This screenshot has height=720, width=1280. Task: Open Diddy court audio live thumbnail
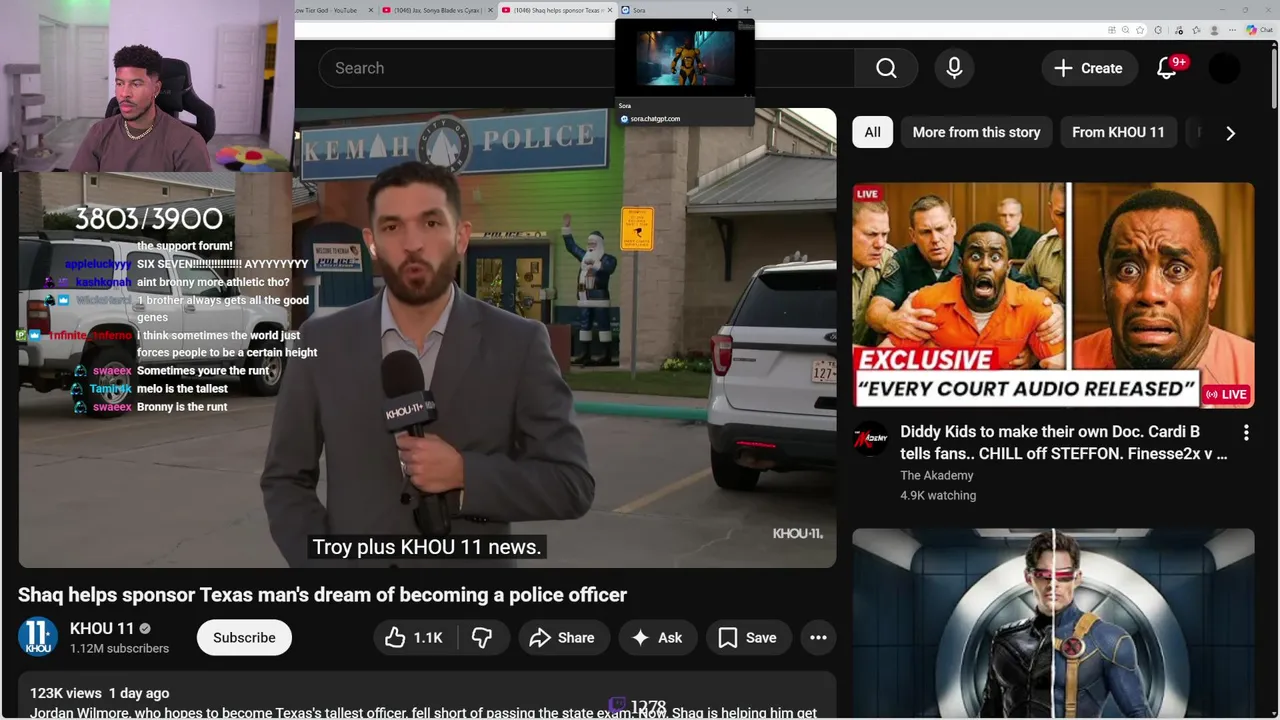(x=1053, y=295)
